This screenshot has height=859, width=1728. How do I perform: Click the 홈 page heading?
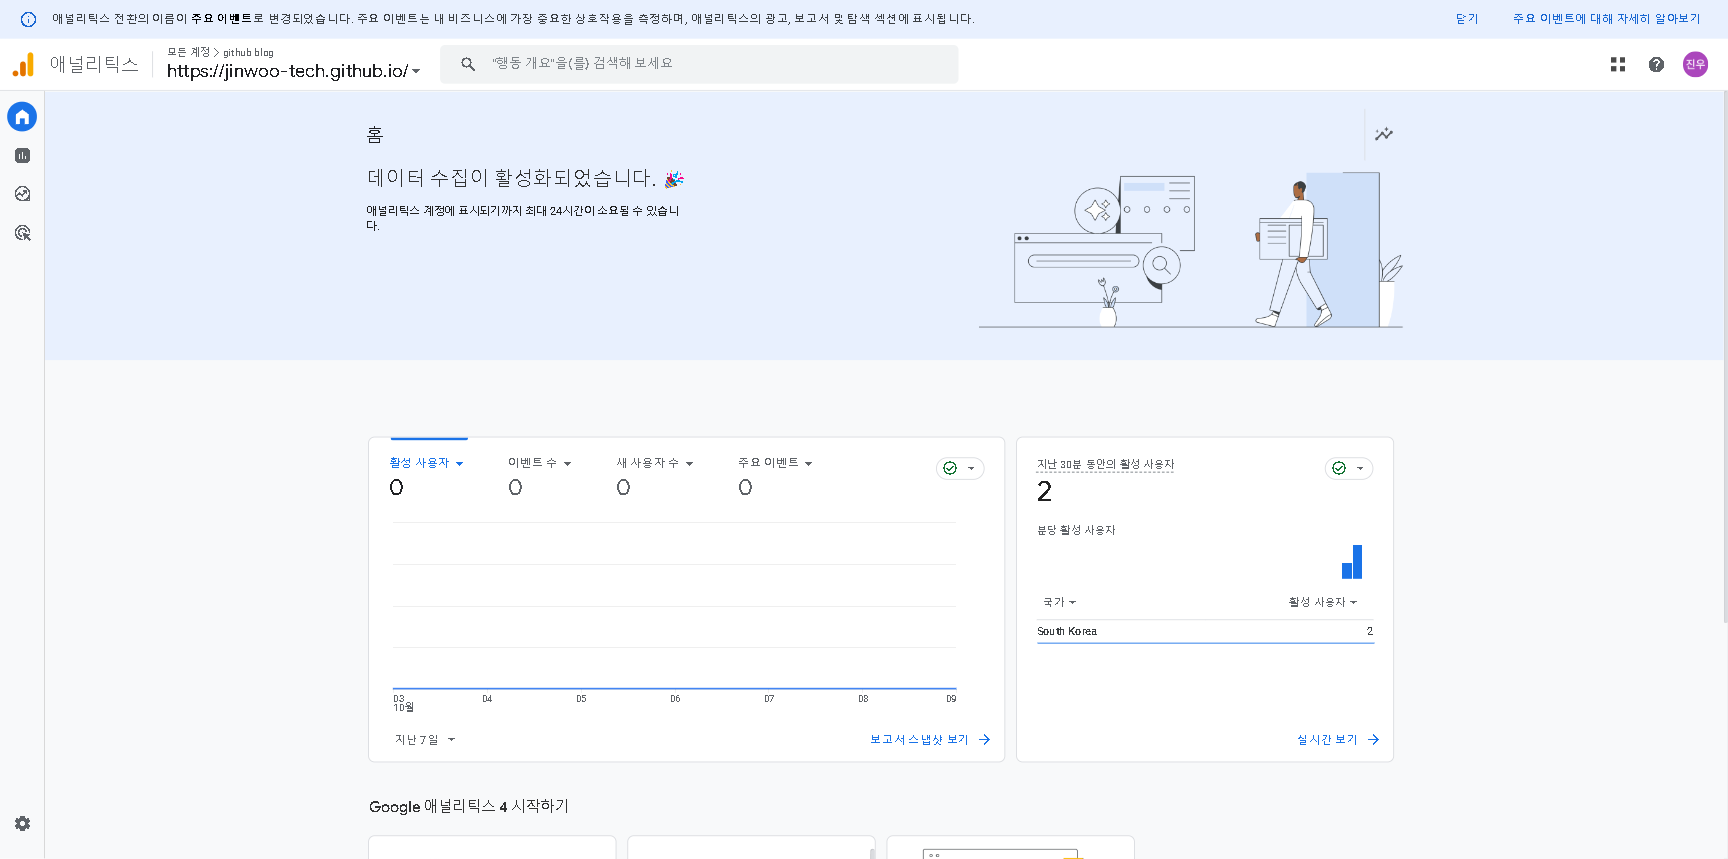(x=375, y=135)
